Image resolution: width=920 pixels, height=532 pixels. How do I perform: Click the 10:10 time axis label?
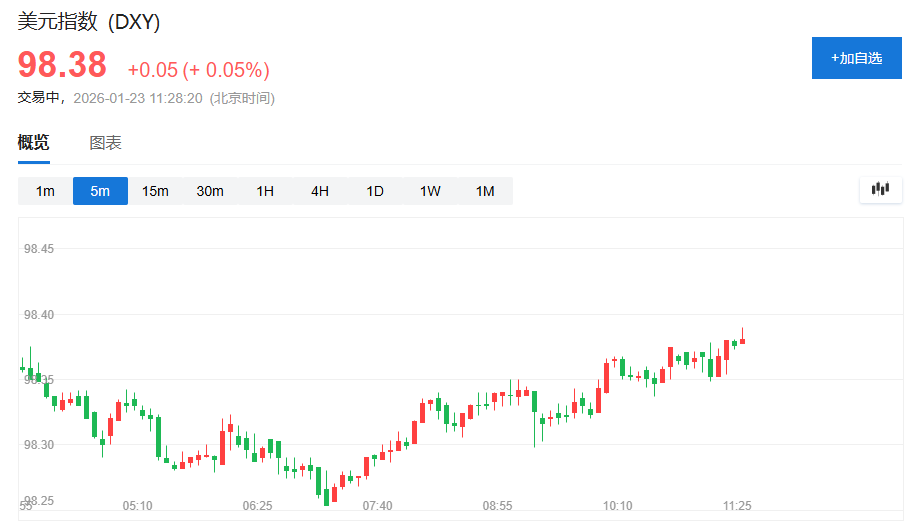point(617,506)
